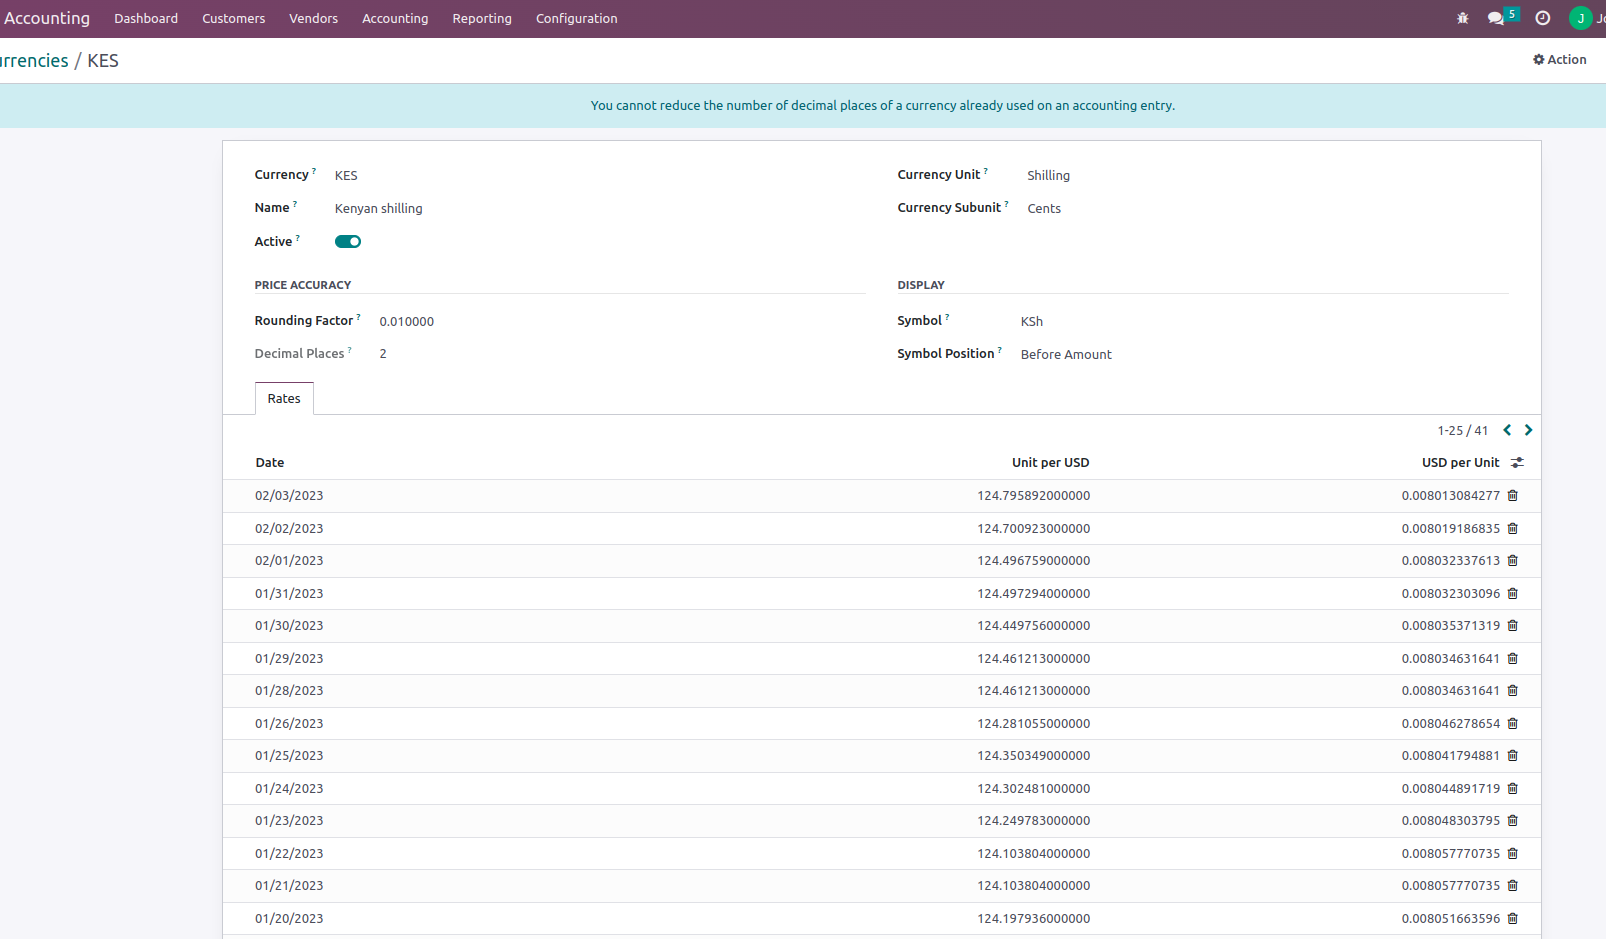Toggle the Active switch off
Screen dimensions: 1606x939
tap(348, 242)
